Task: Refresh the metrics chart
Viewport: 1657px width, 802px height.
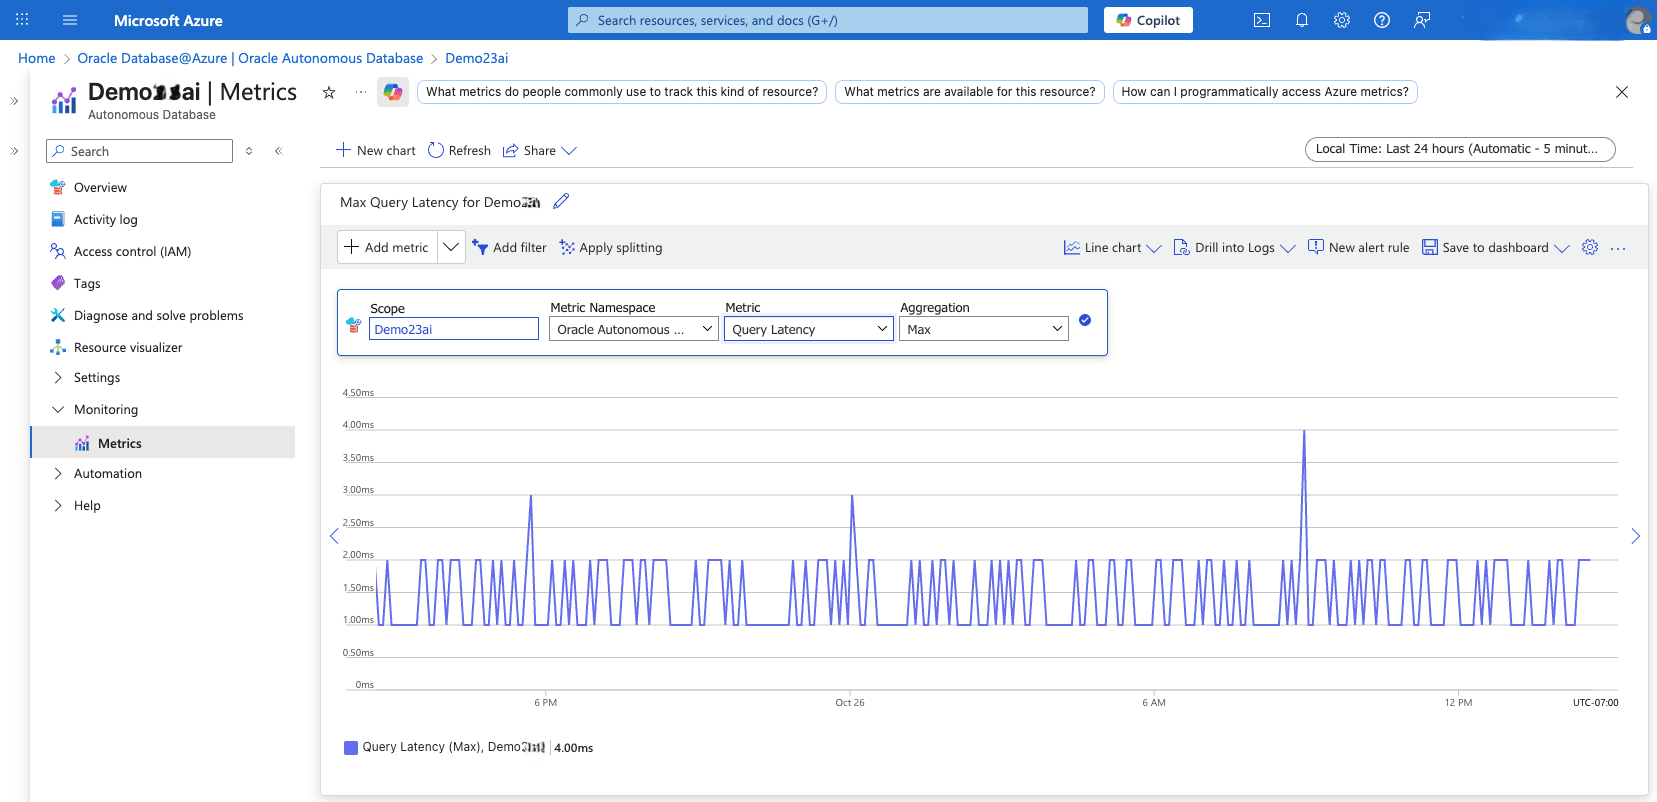Action: 459,151
